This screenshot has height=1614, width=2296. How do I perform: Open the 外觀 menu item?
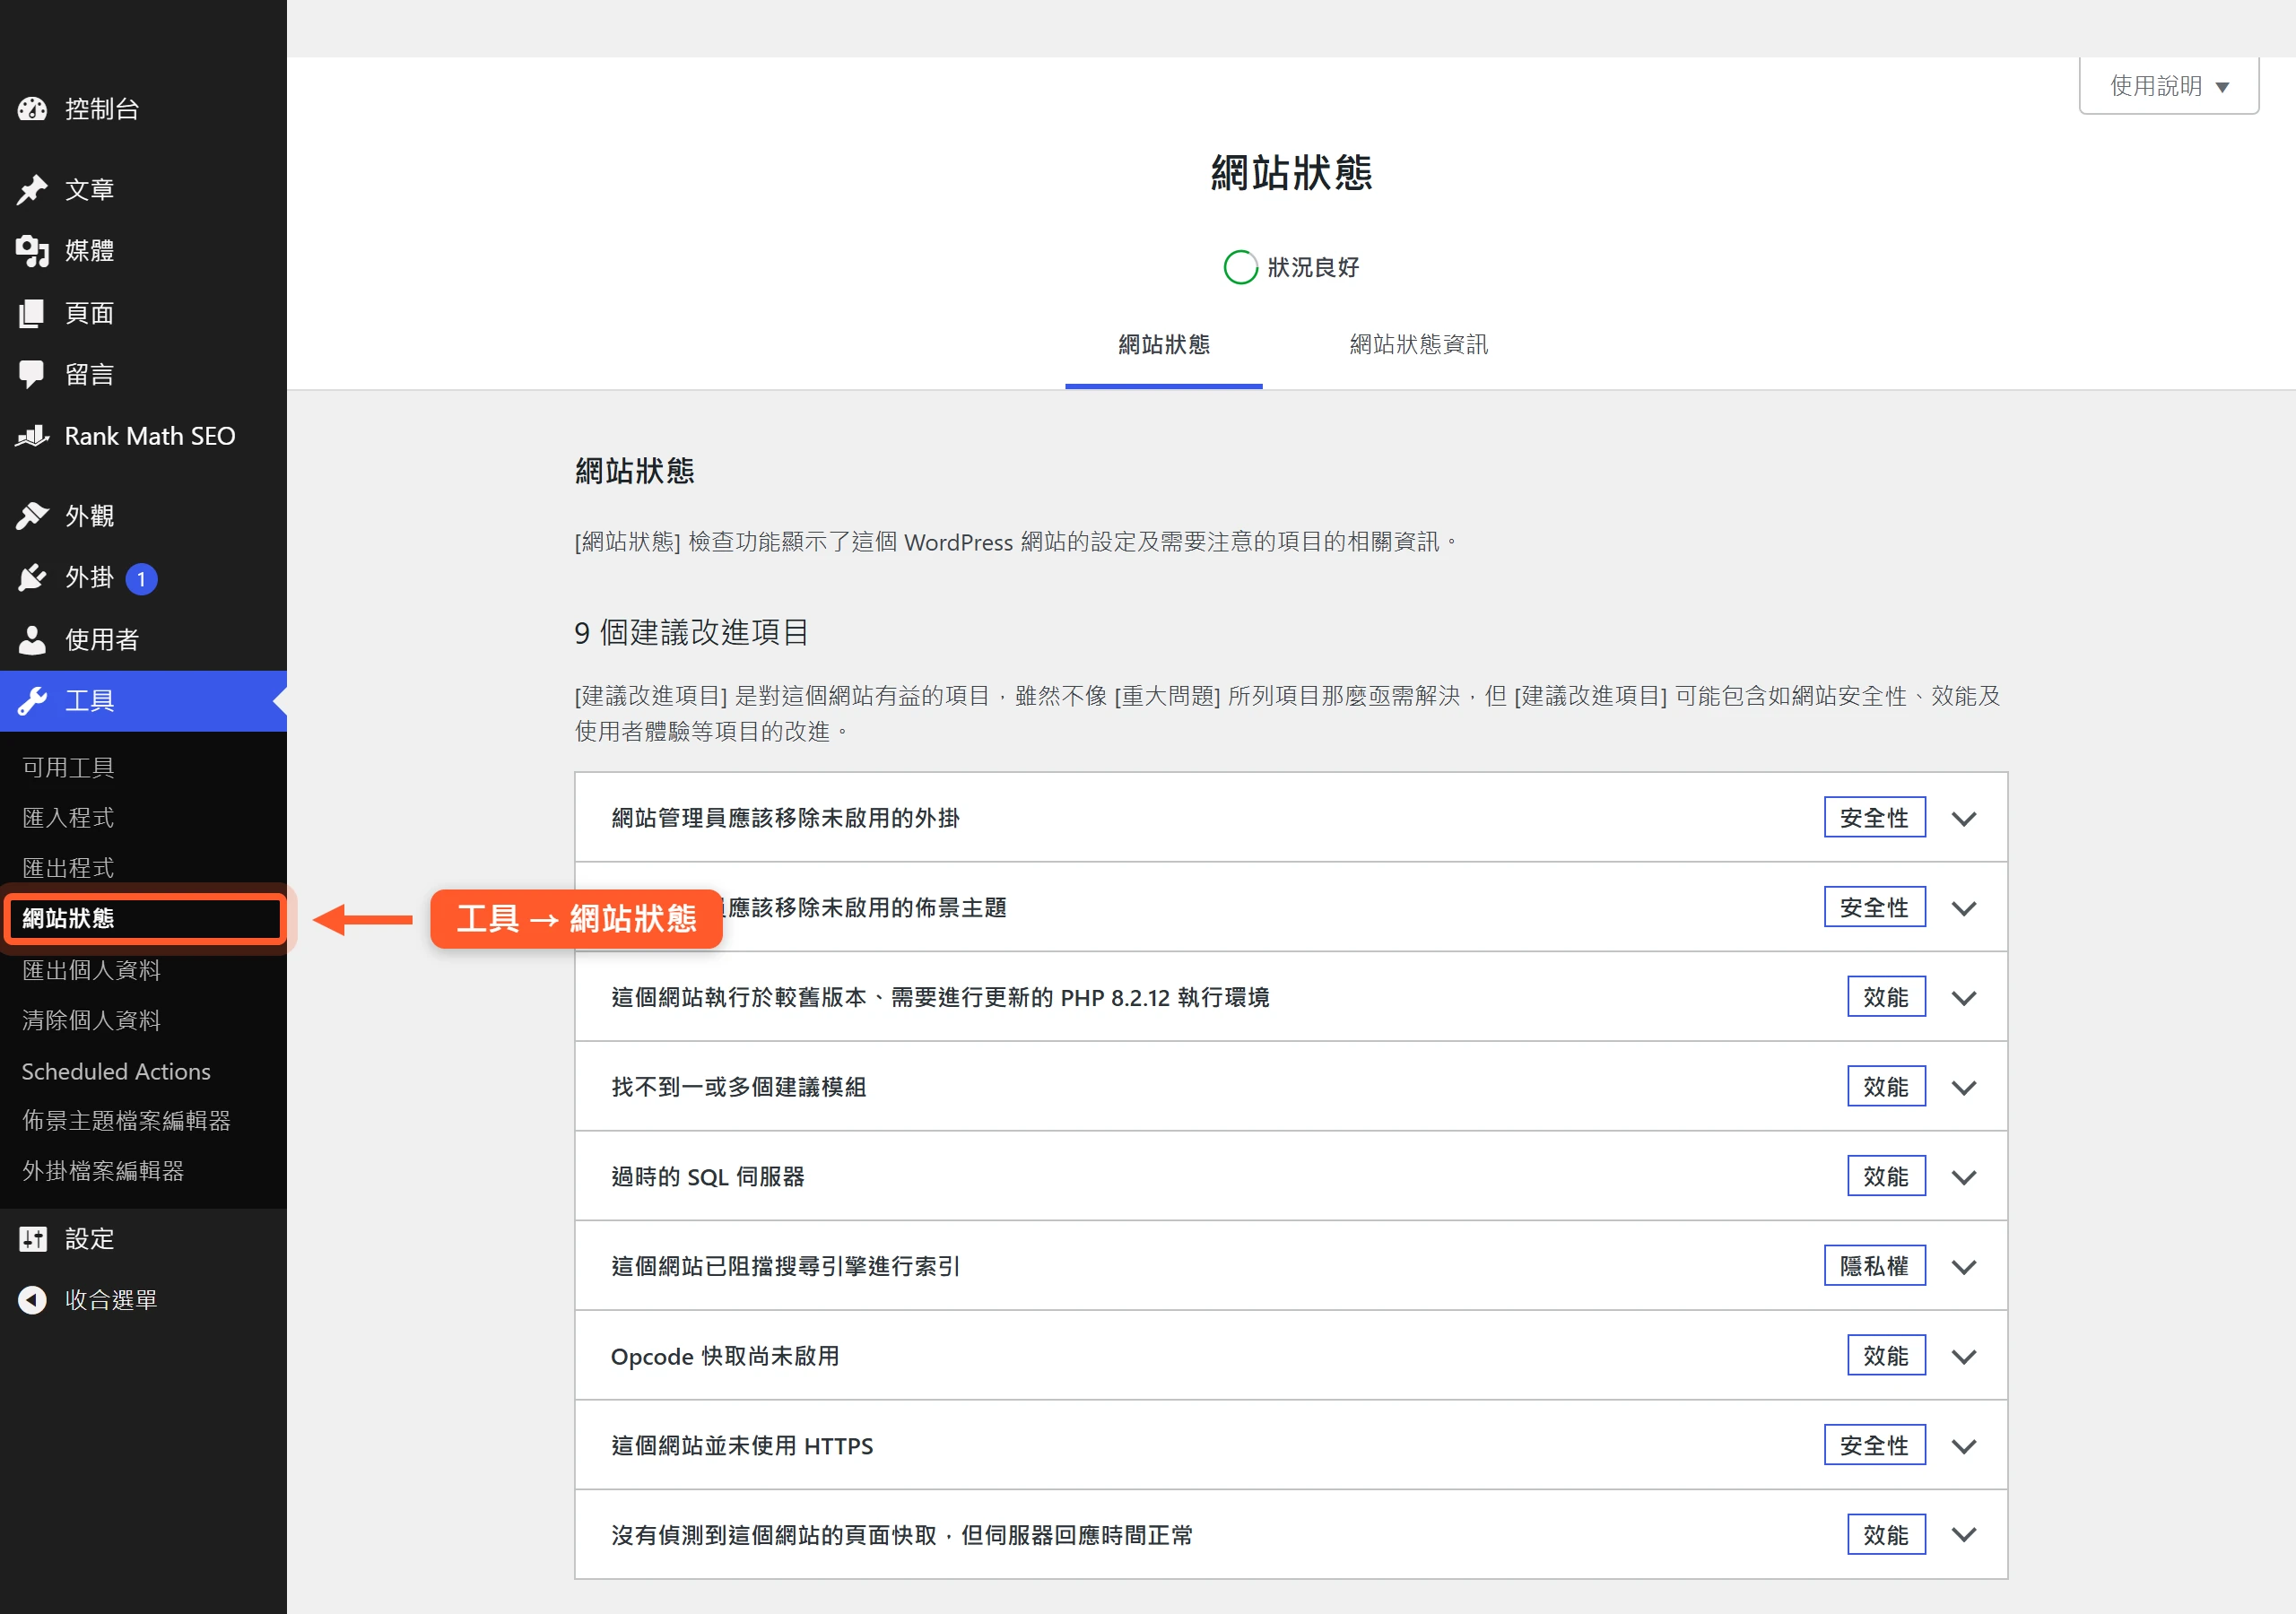point(143,516)
